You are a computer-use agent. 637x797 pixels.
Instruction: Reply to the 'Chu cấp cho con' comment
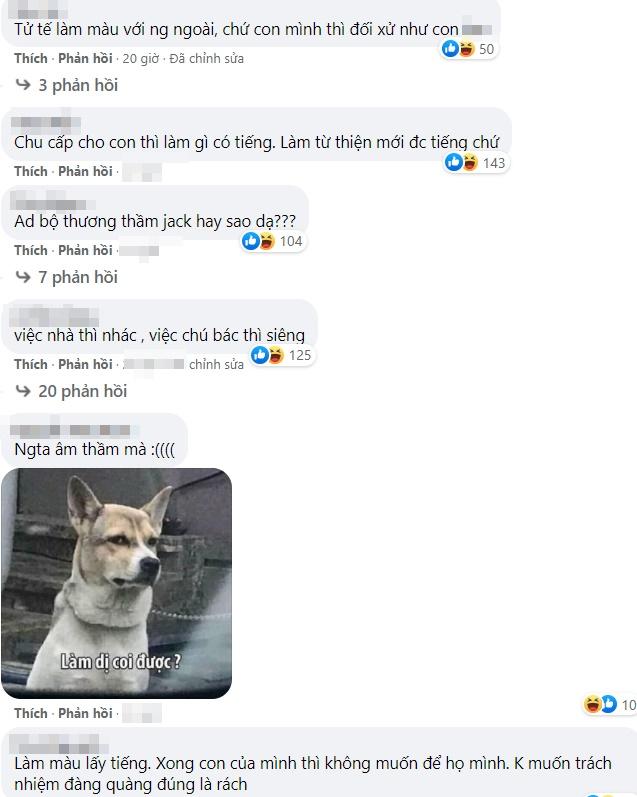pyautogui.click(x=85, y=171)
